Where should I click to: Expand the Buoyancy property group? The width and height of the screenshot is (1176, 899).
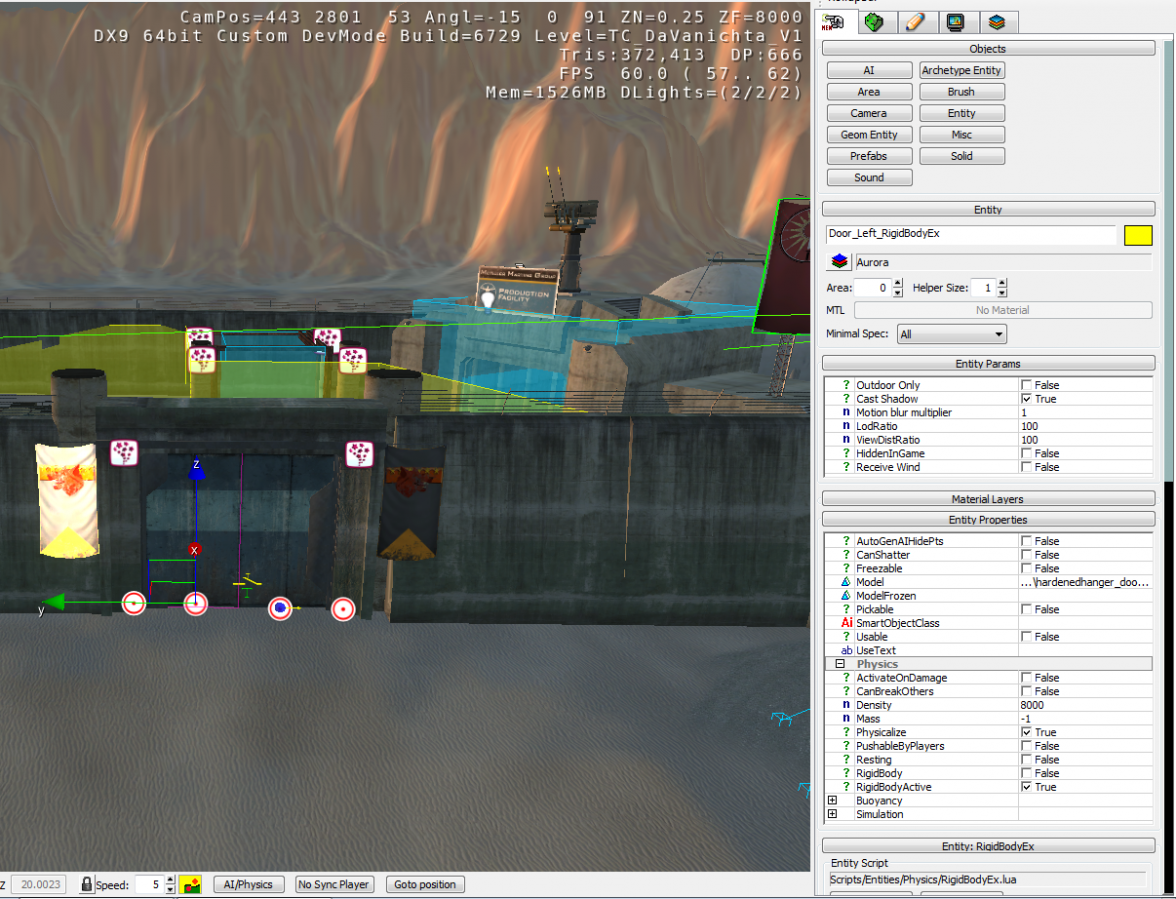click(x=832, y=801)
